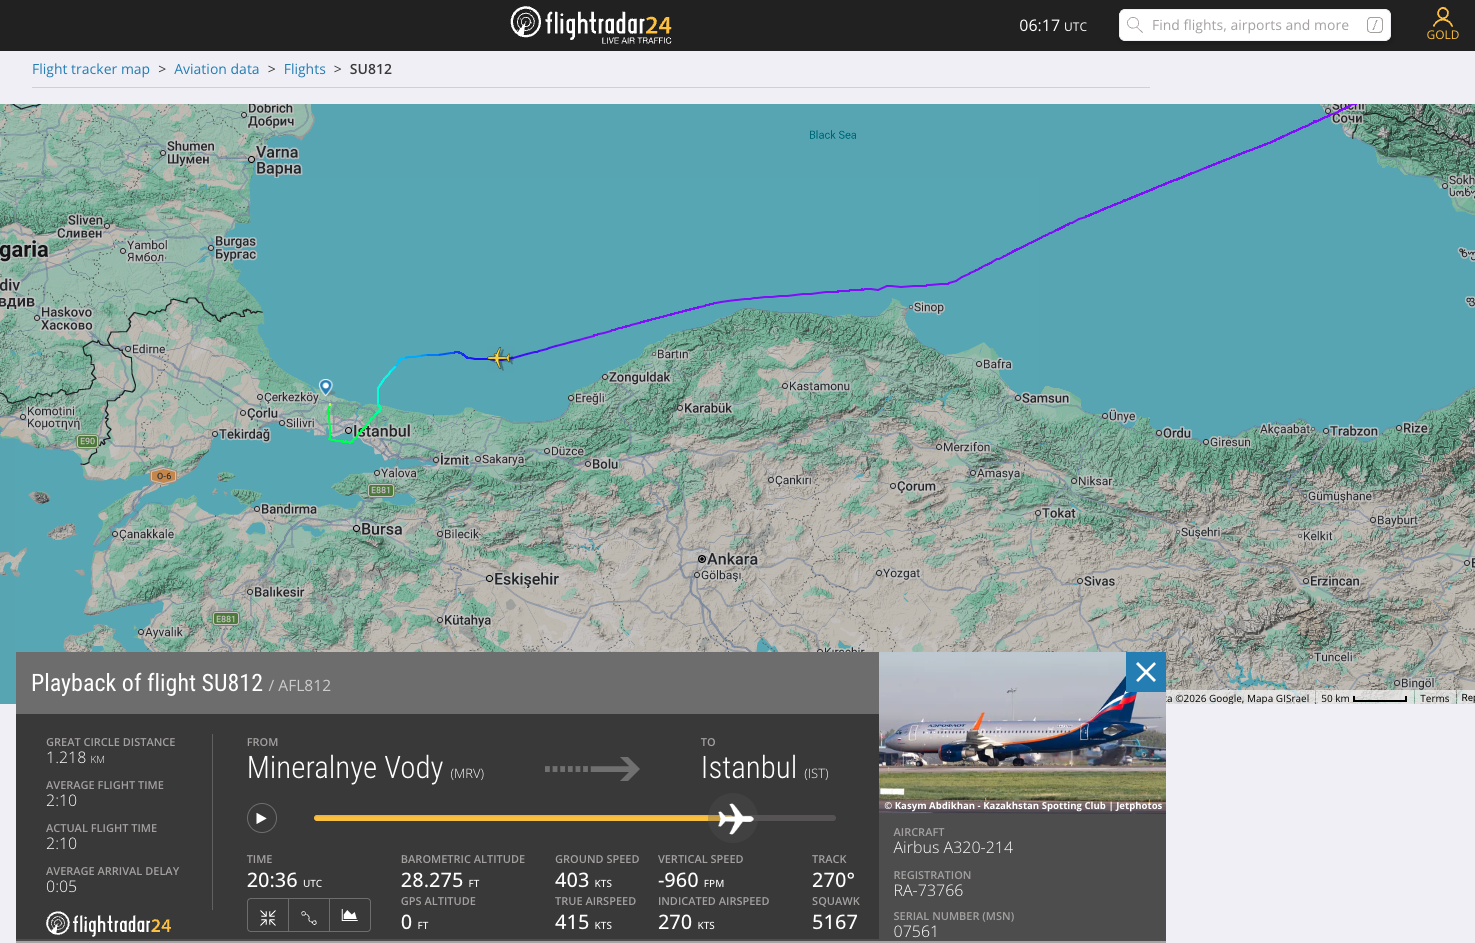Go to Aviation data breadcrumb
Image resolution: width=1475 pixels, height=943 pixels.
216,69
